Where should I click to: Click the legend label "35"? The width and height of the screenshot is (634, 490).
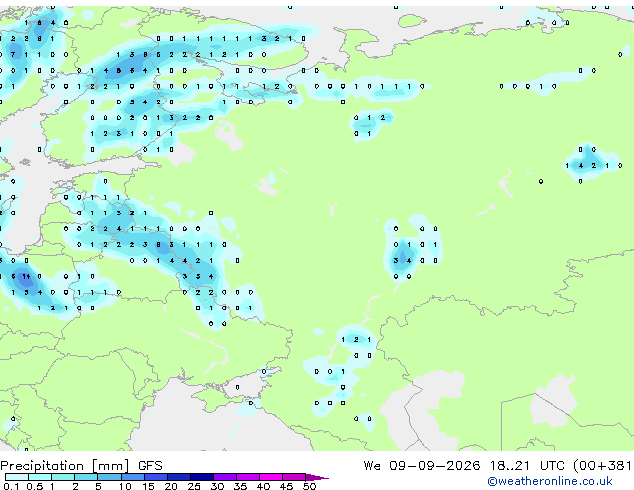tap(240, 486)
